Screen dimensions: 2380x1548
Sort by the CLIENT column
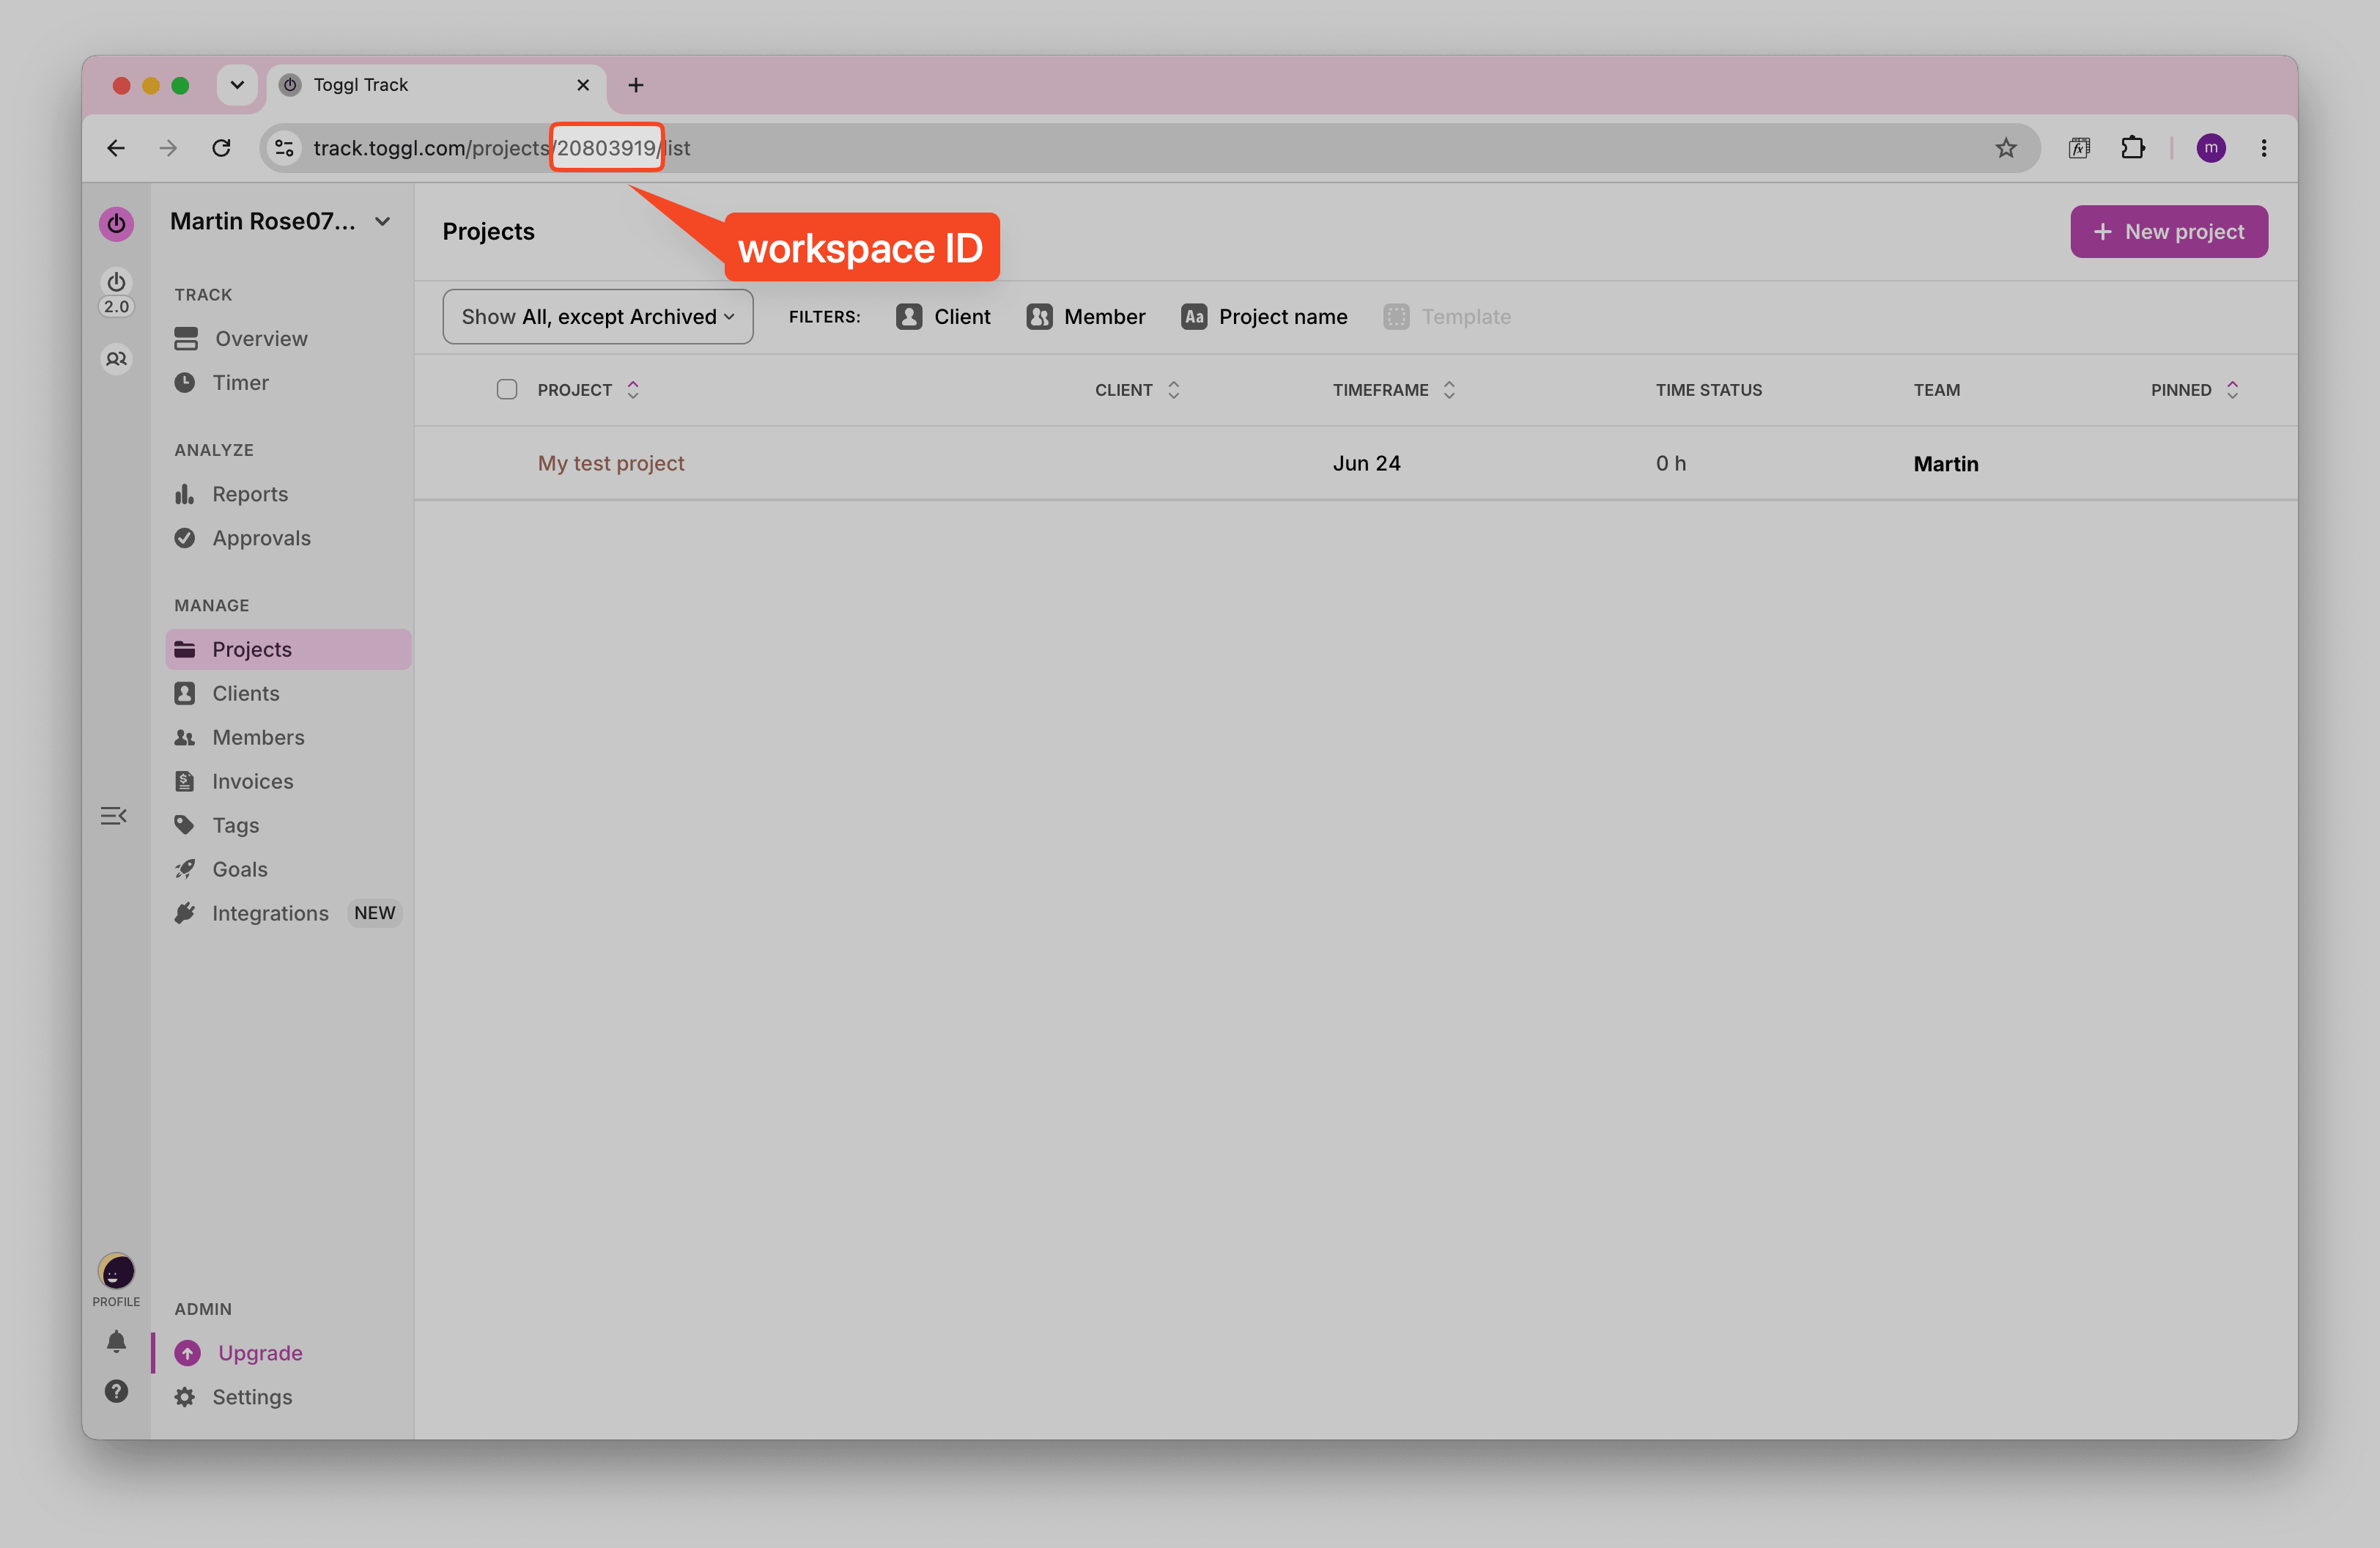pyautogui.click(x=1138, y=390)
